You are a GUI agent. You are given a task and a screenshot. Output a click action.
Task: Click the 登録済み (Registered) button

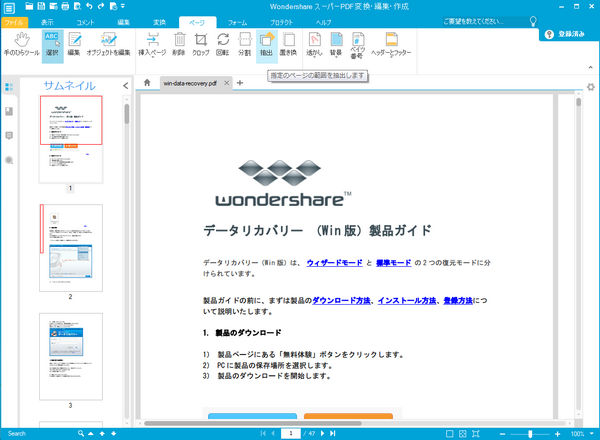click(x=565, y=34)
